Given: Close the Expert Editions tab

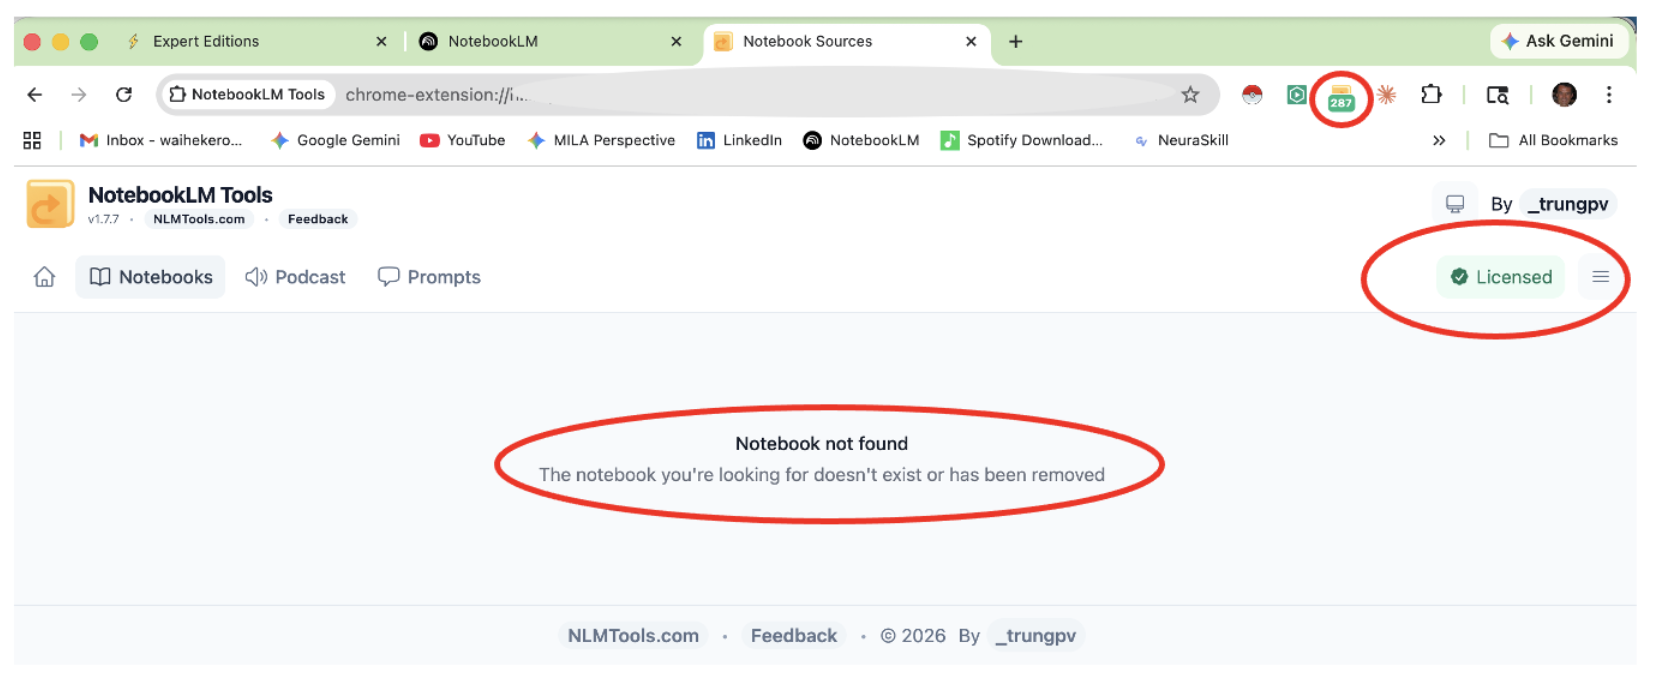Looking at the screenshot, I should (381, 41).
